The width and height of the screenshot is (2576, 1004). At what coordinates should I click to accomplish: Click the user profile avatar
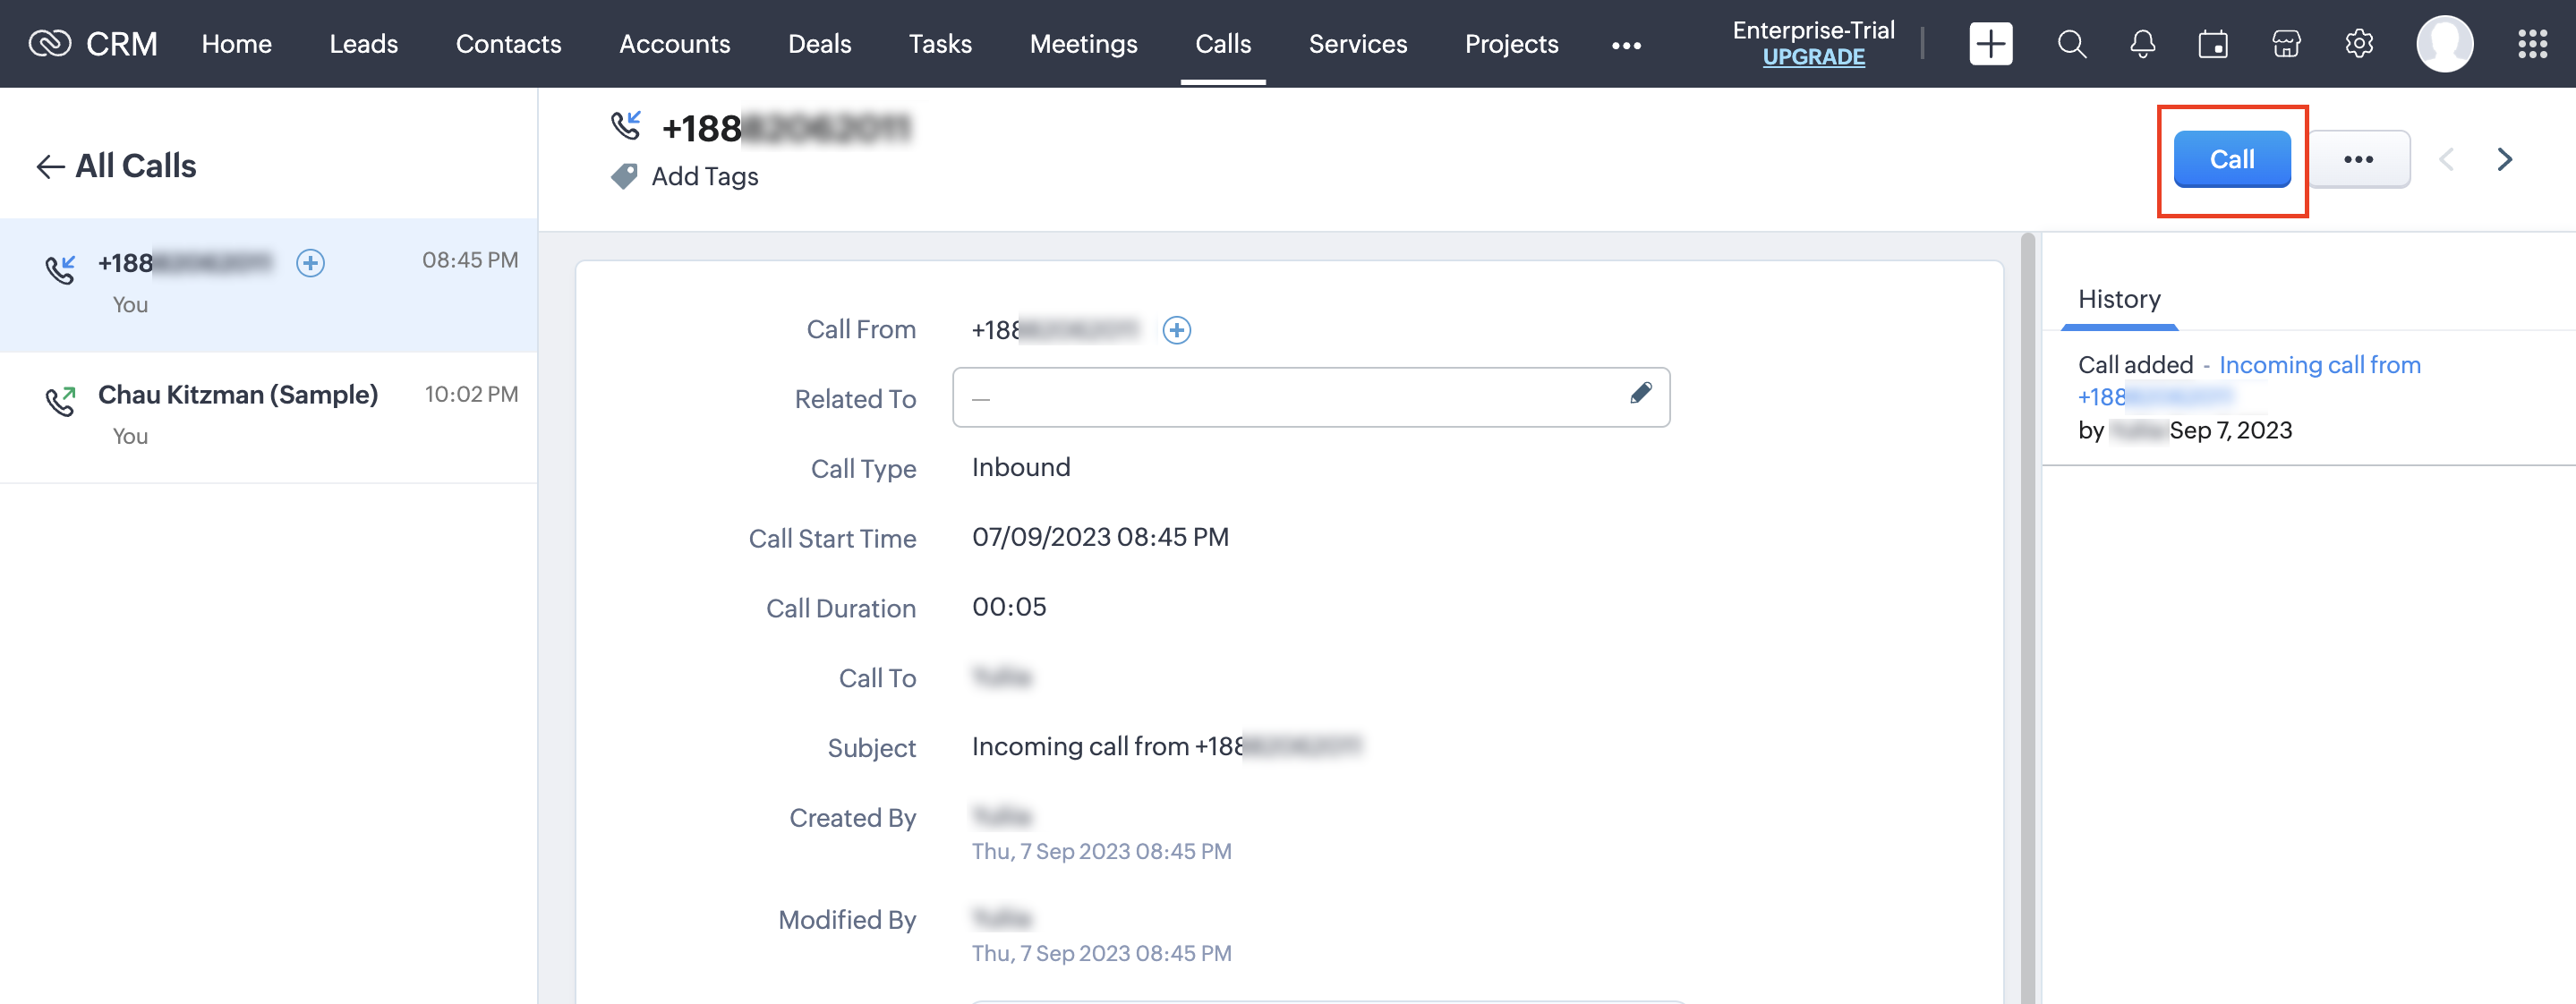pos(2444,44)
